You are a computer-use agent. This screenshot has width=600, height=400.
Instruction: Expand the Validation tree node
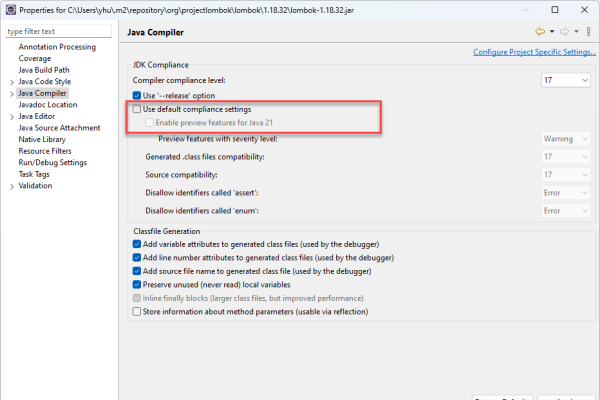11,185
